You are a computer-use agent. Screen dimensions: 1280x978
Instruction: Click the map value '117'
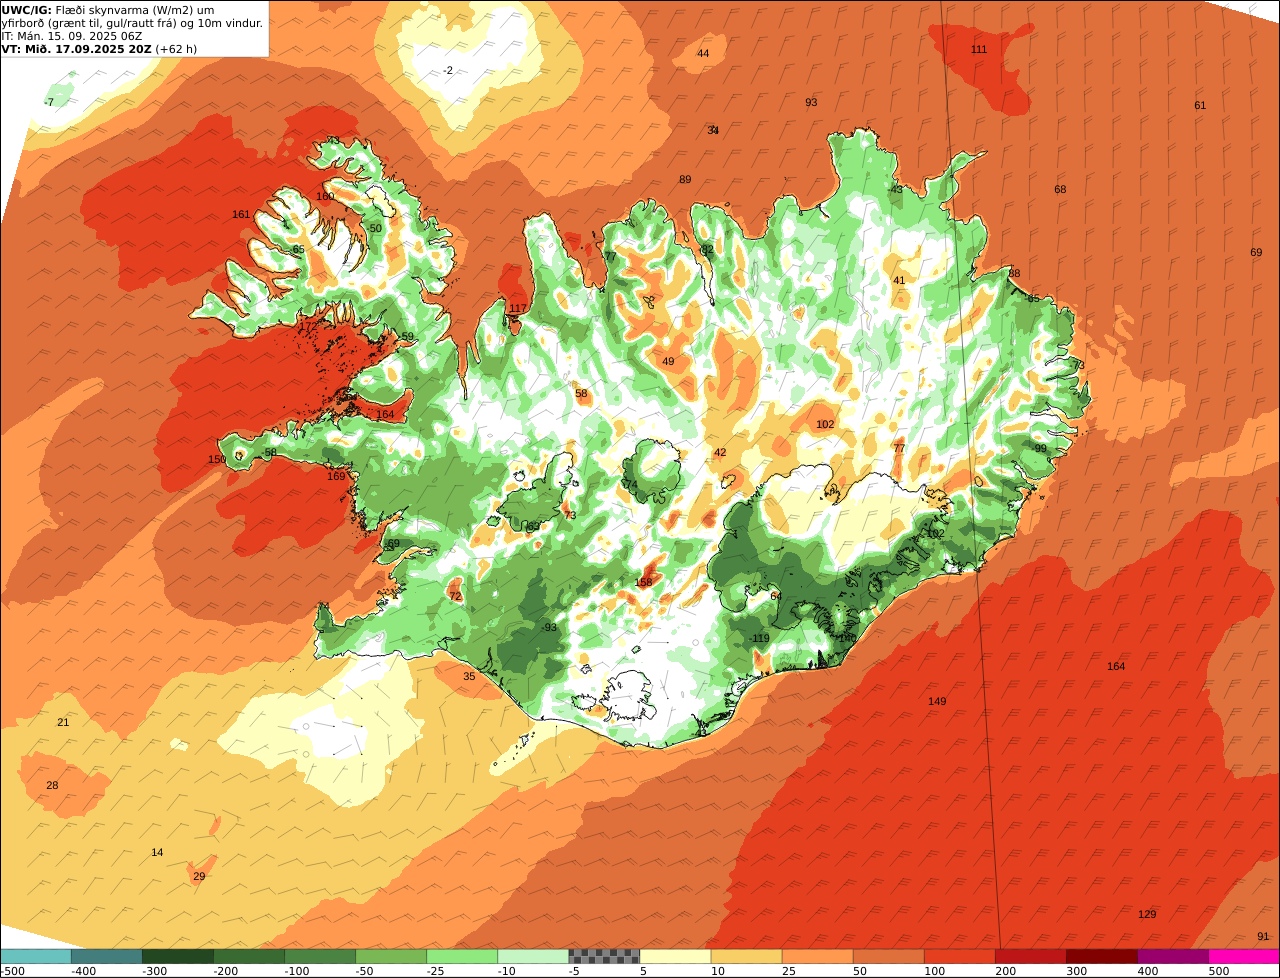point(518,308)
